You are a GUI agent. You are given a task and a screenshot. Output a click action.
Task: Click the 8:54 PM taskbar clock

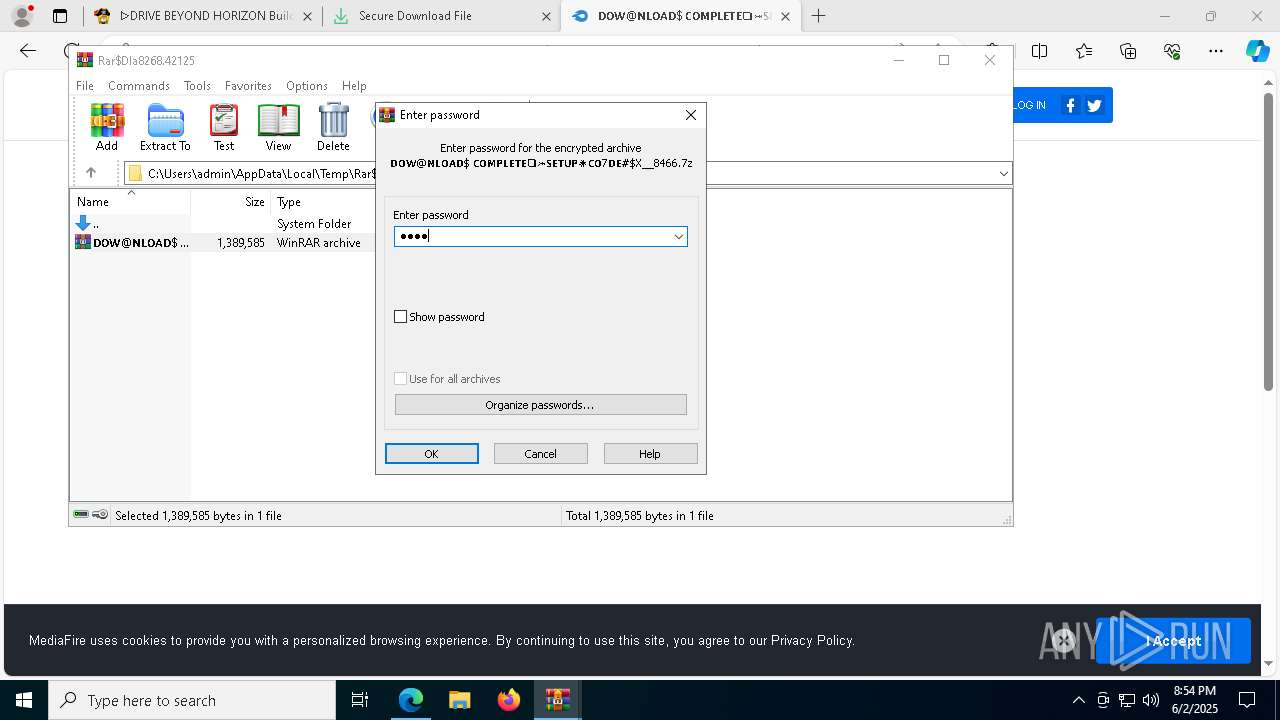(1195, 700)
